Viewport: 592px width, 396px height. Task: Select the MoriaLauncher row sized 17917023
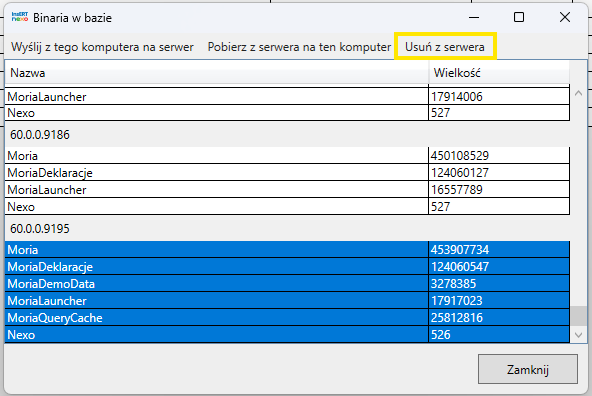point(287,300)
